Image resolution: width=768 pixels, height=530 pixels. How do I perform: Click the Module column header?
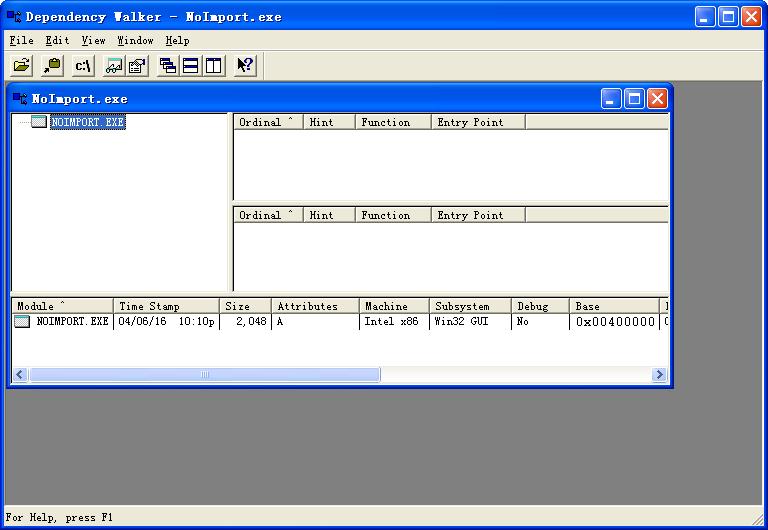[62, 306]
